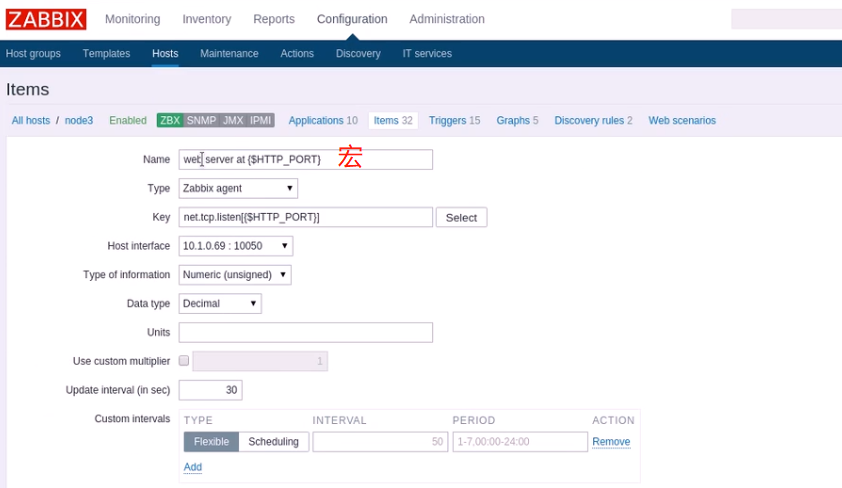The image size is (842, 488).
Task: Go to Host groups submenu
Action: pos(33,53)
